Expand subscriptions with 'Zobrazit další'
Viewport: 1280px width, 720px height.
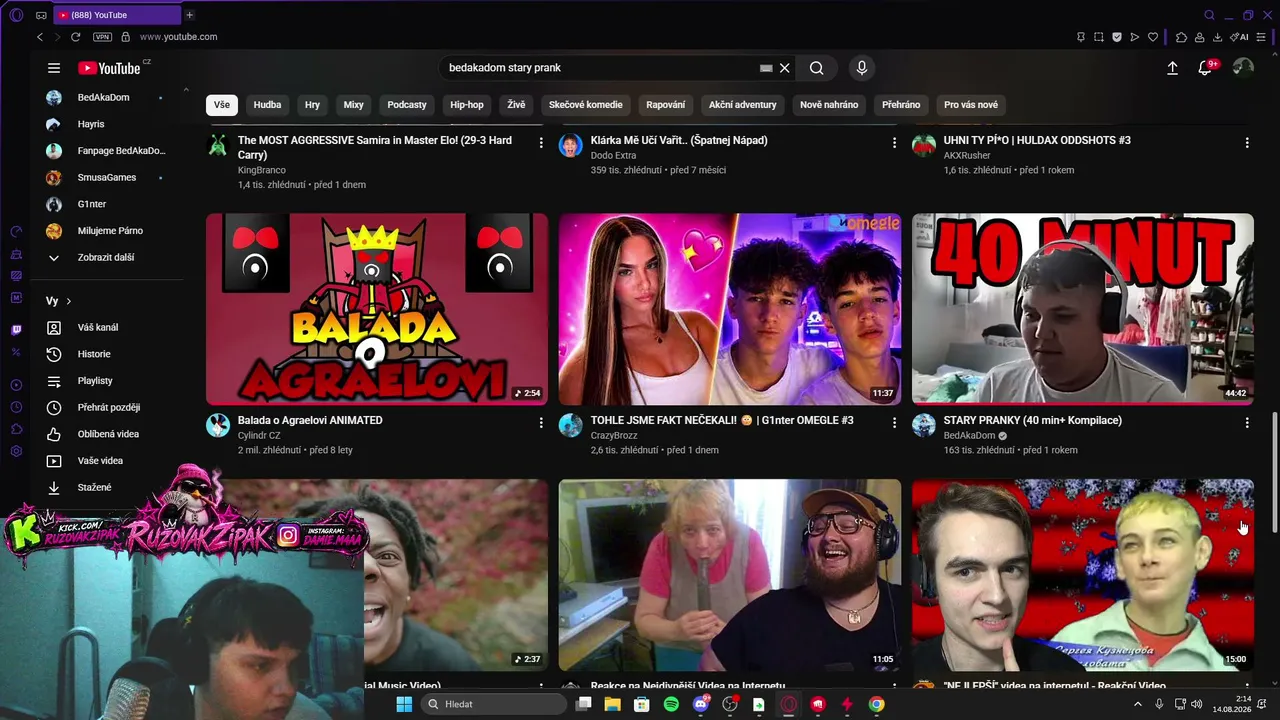coord(106,257)
